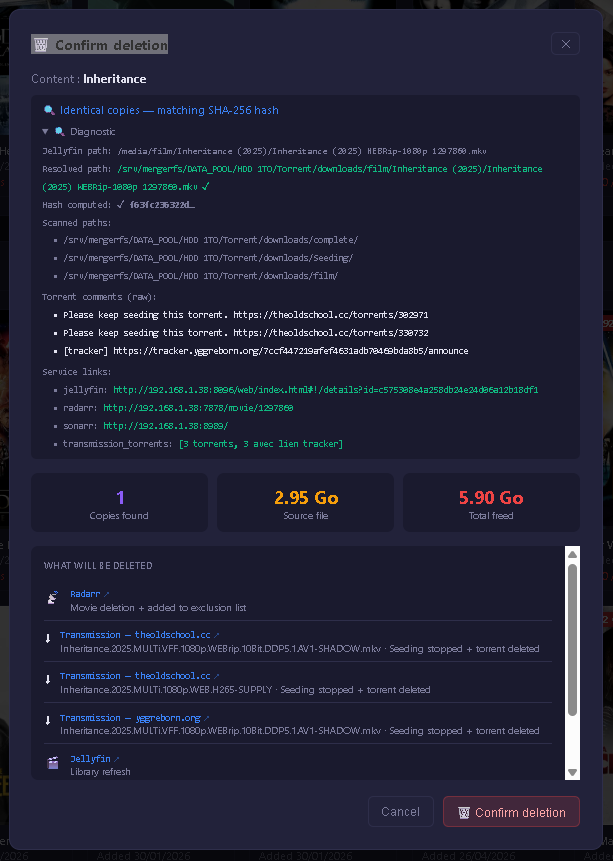Click download arrow icon beside H265-SUPPLY torrent
Screen dimensions: 613x861
click(48, 679)
